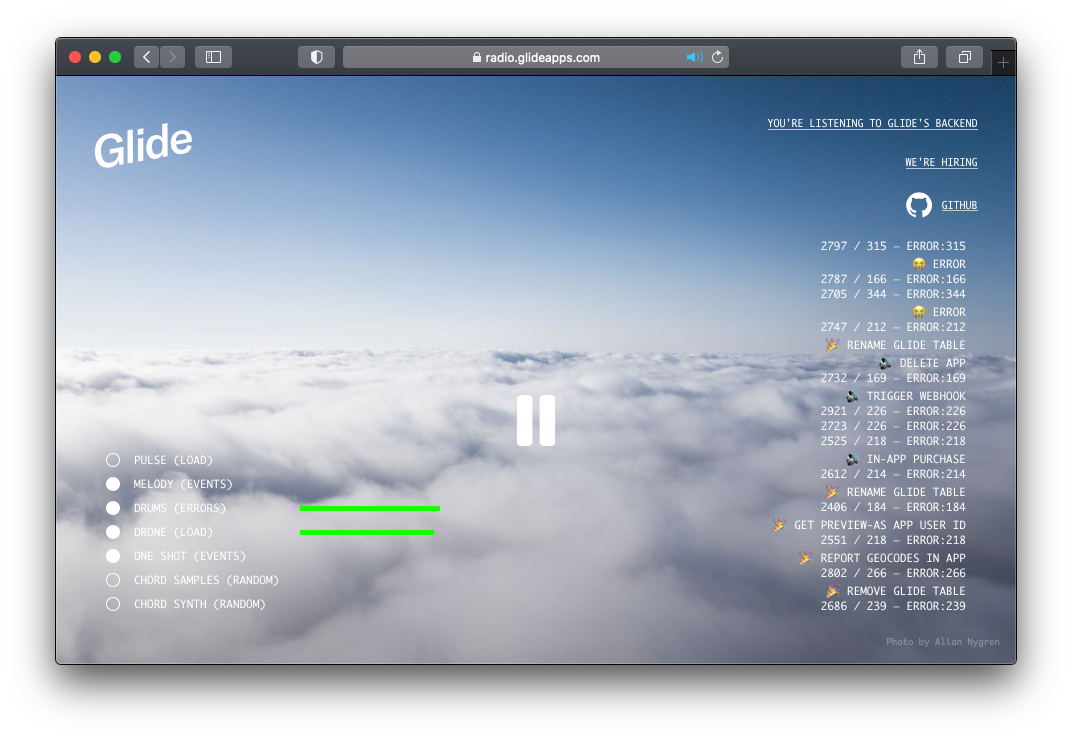Open the GitHub text link
1072x738 pixels.
click(x=959, y=205)
